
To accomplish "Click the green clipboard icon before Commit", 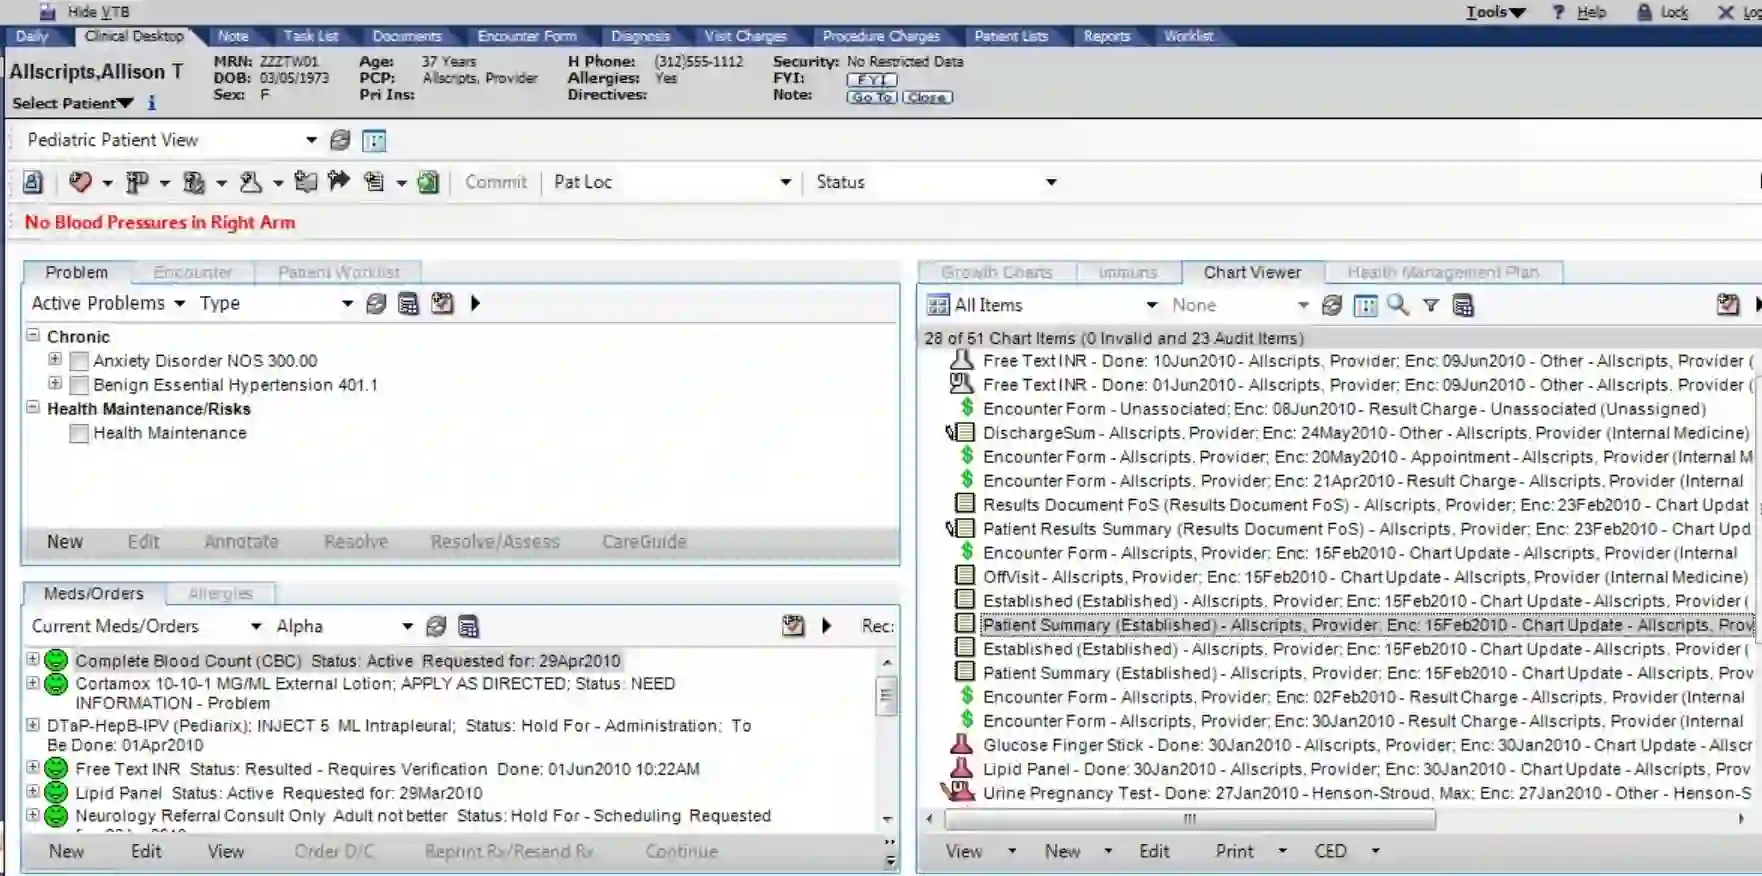I will point(428,182).
